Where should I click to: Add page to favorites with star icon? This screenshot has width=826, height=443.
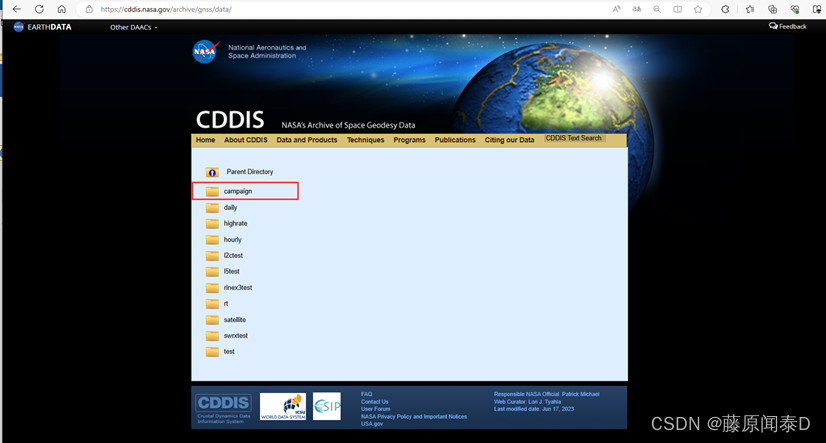pos(698,9)
